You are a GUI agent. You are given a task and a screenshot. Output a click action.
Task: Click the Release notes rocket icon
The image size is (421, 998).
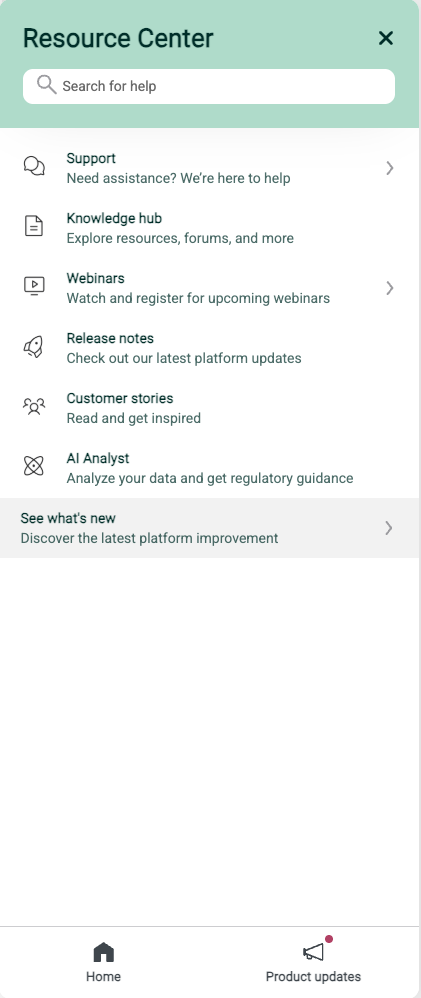tap(34, 346)
